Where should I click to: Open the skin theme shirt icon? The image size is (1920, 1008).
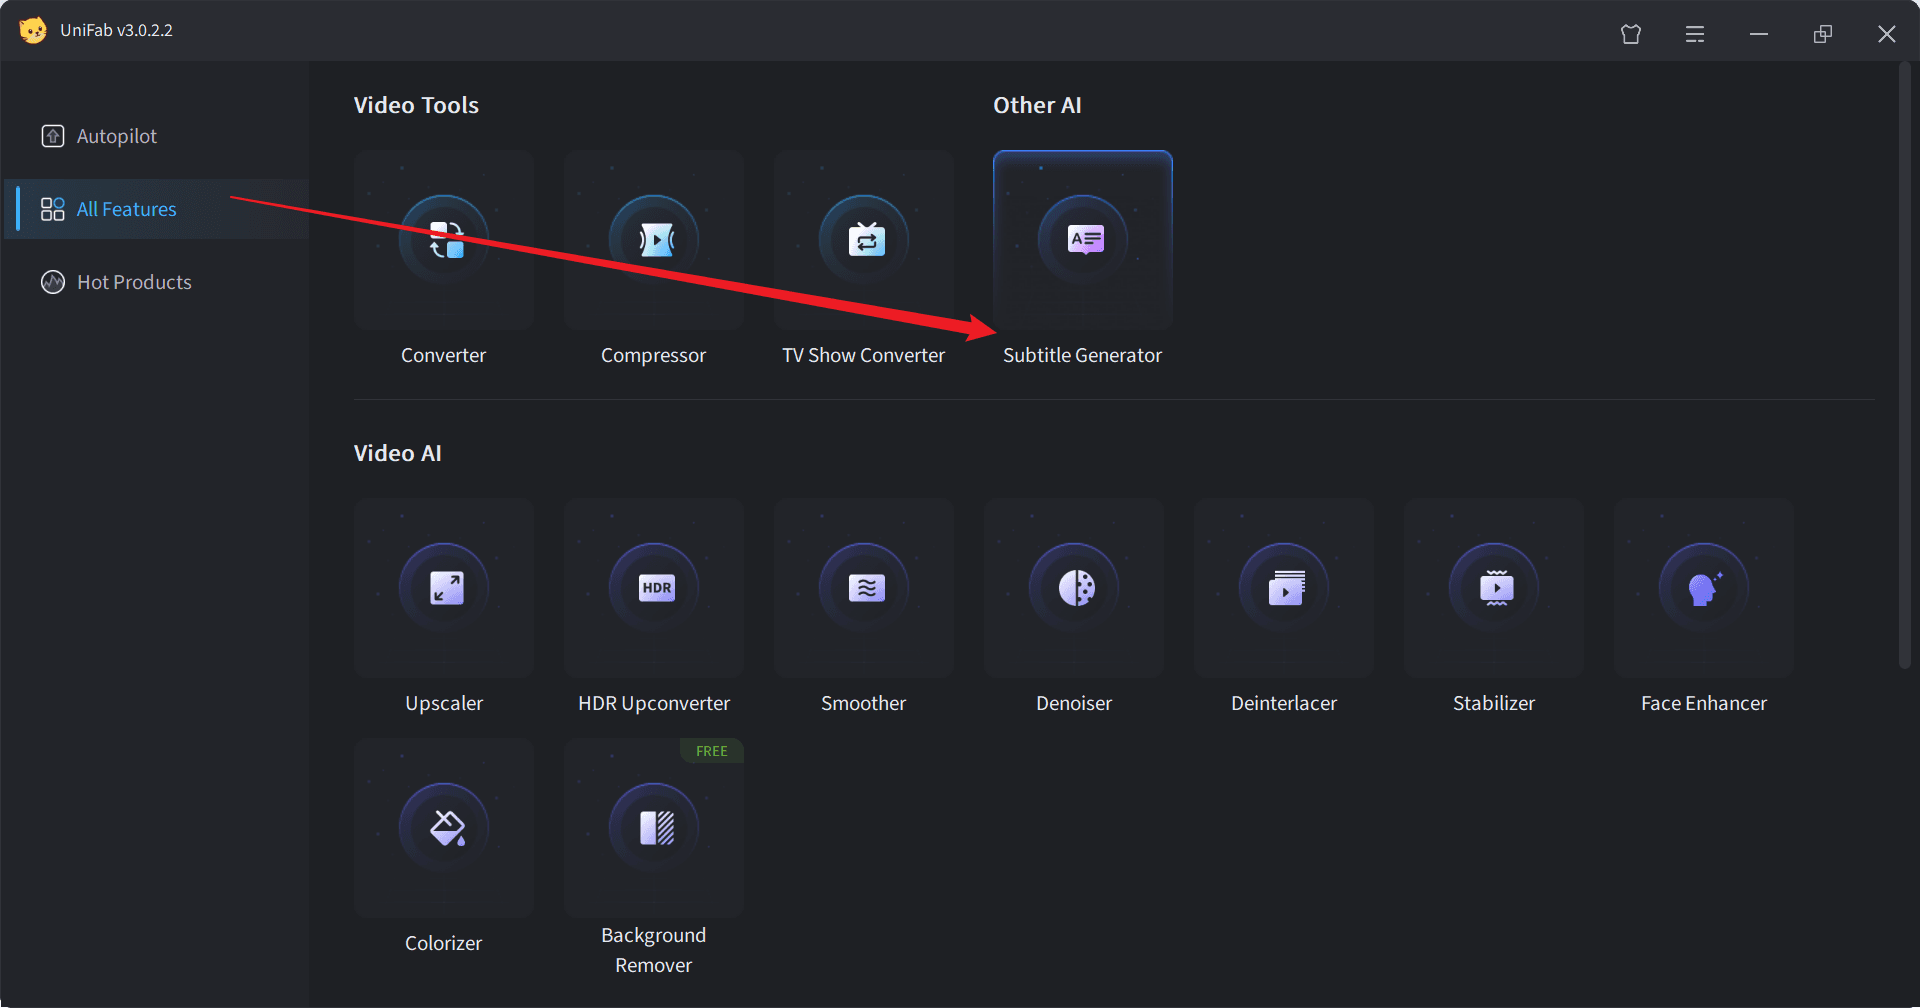coord(1631,34)
